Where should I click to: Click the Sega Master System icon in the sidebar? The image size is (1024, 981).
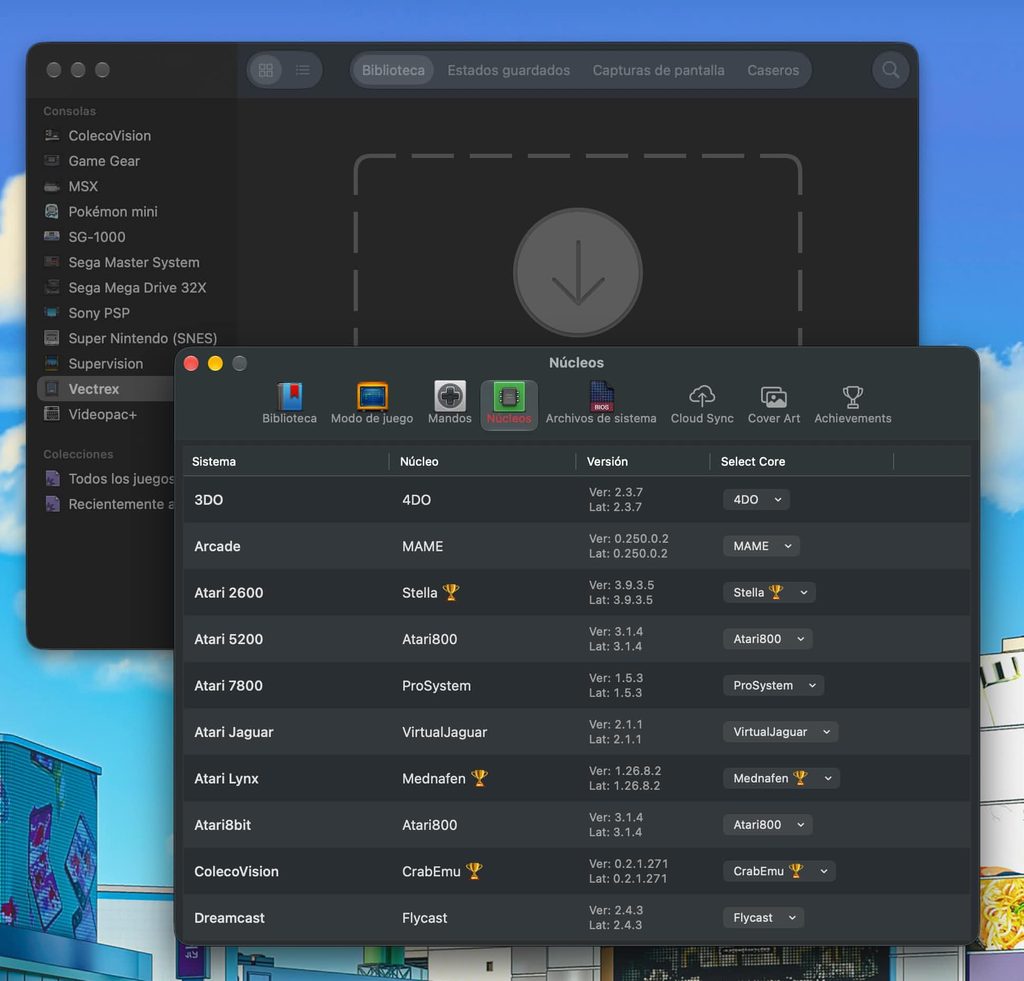point(52,262)
